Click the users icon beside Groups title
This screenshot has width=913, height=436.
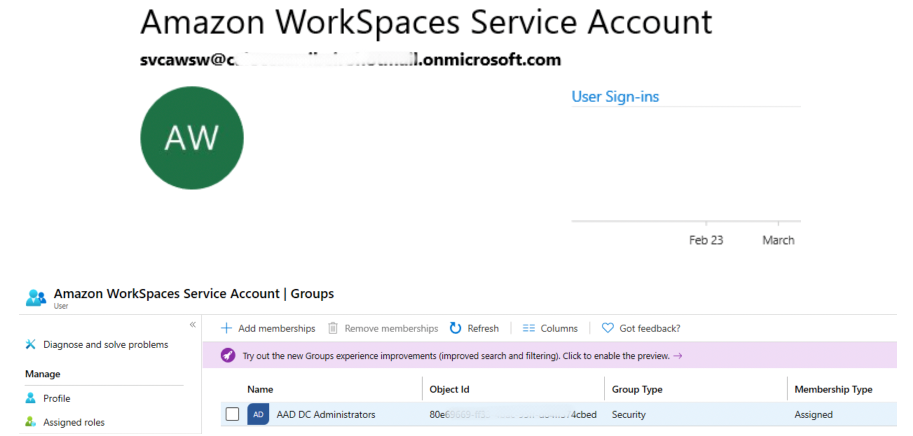point(36,297)
